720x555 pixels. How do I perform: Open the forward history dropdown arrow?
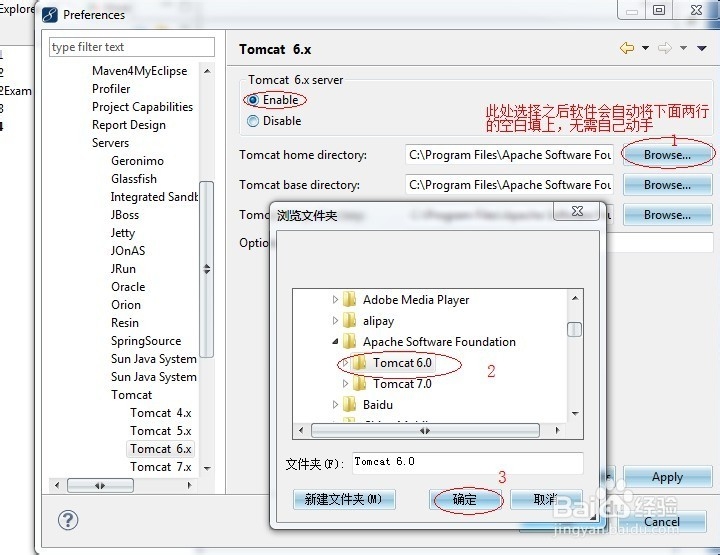coord(683,48)
